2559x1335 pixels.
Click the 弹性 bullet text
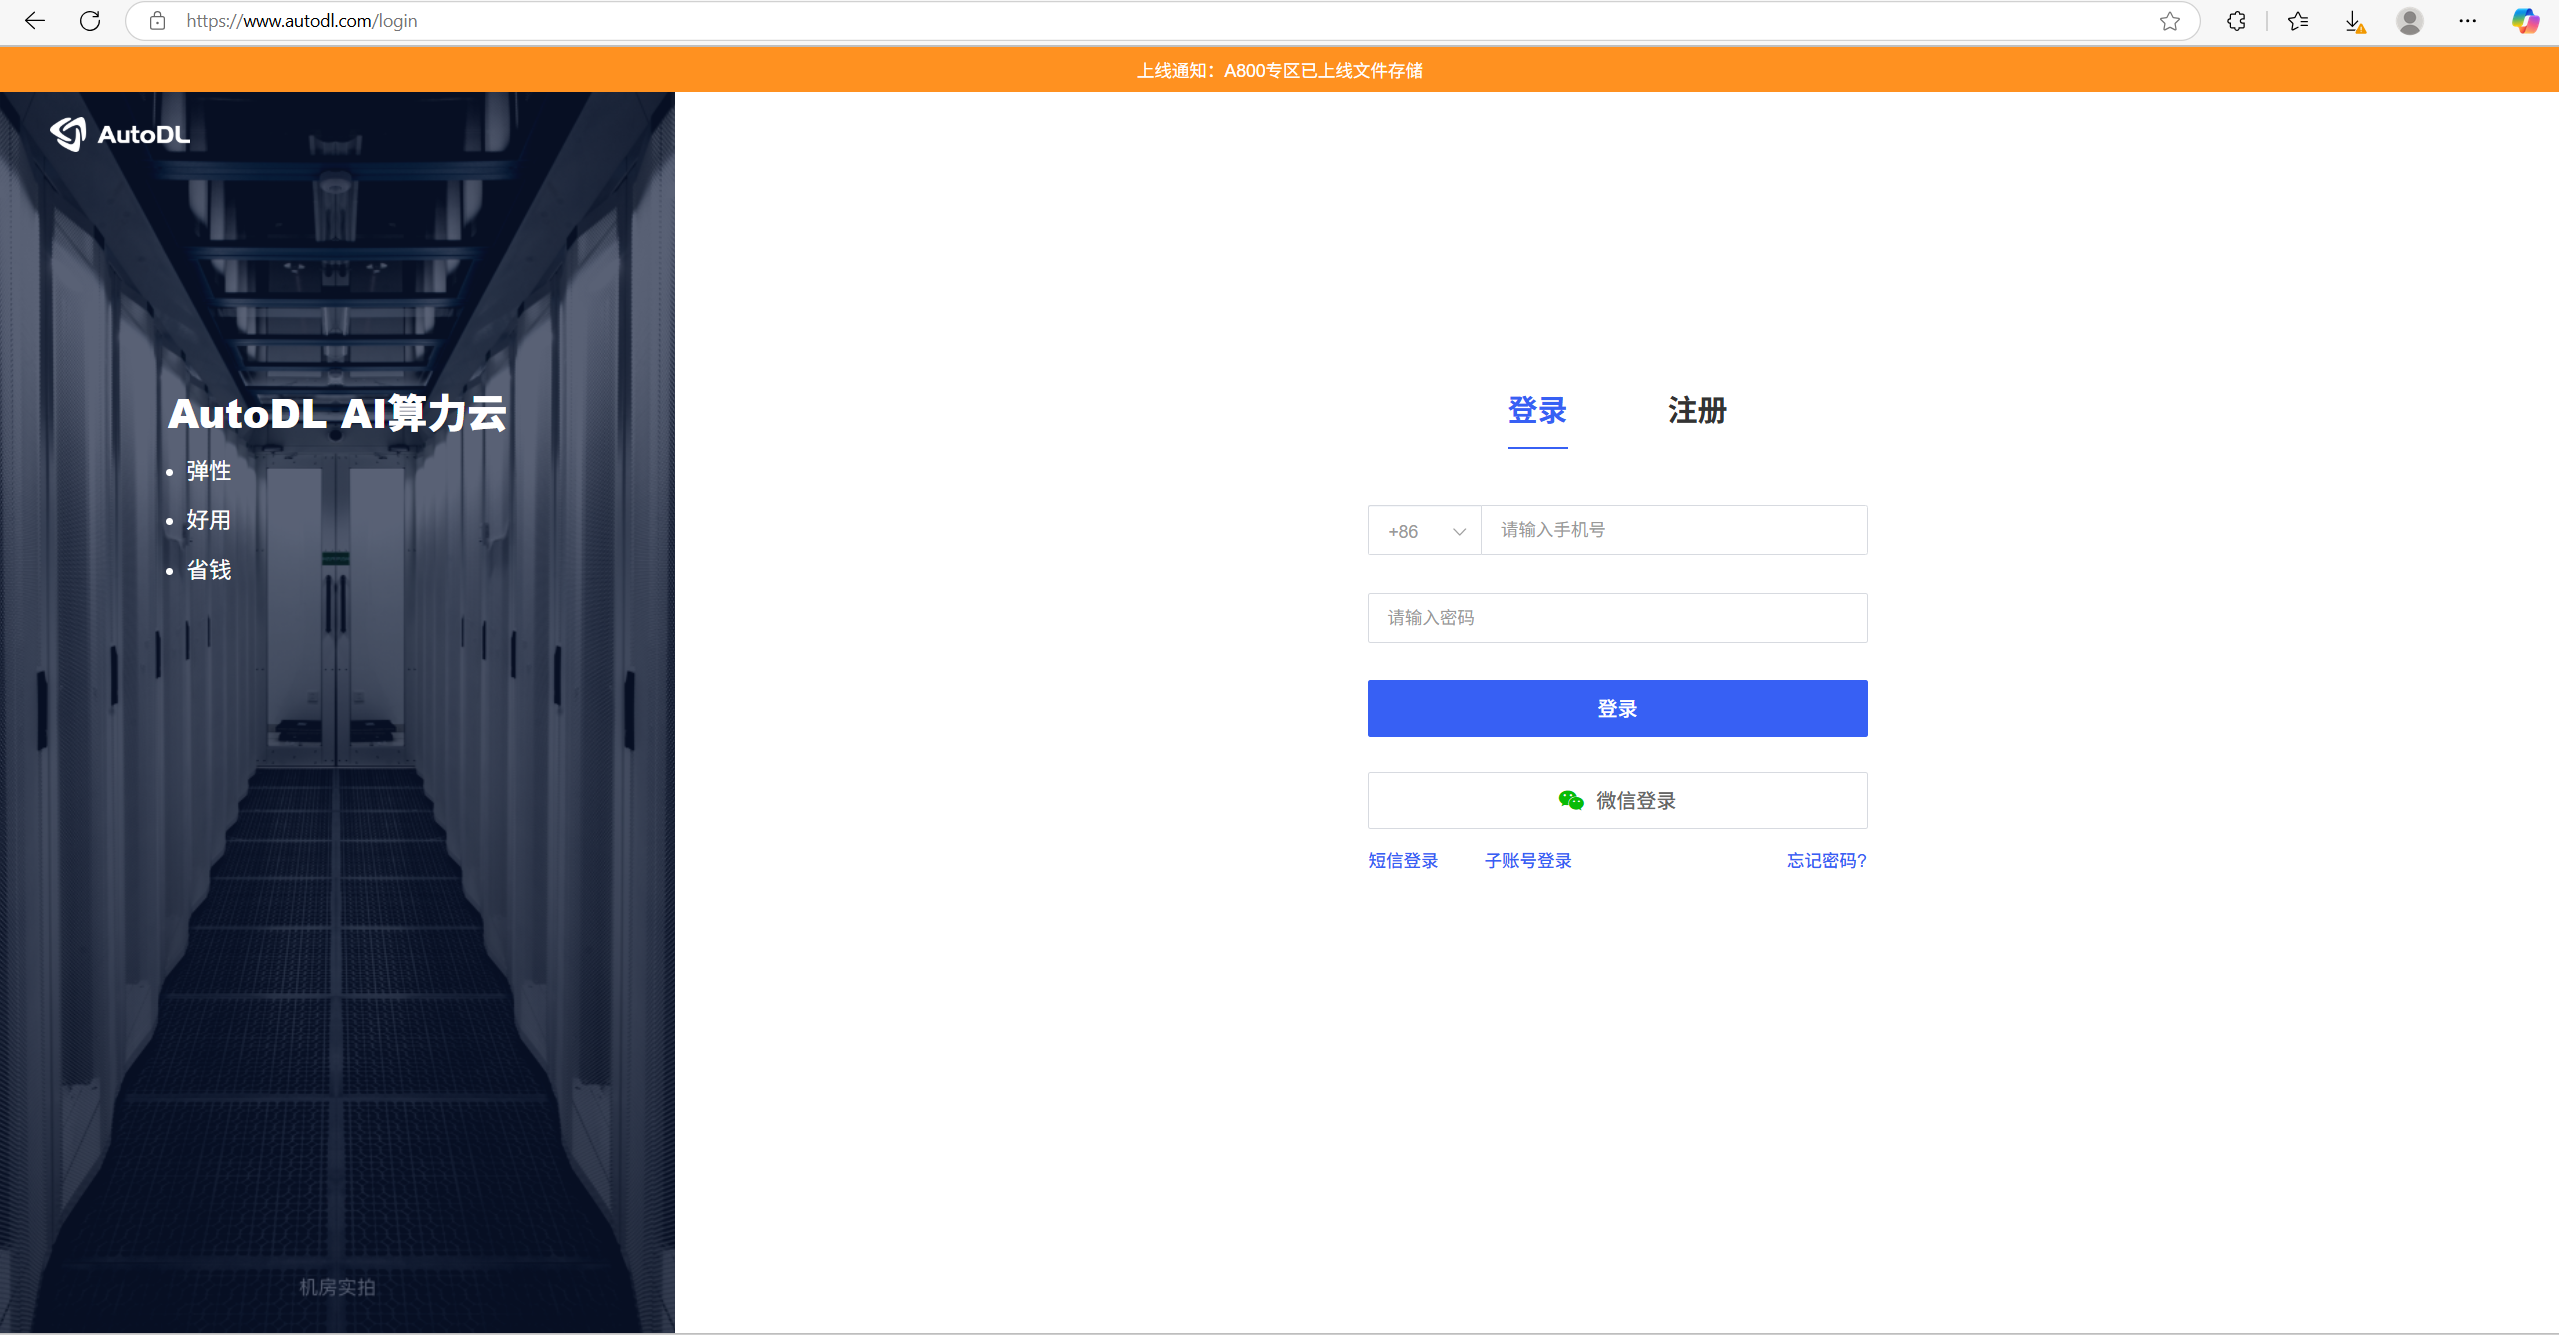point(209,471)
